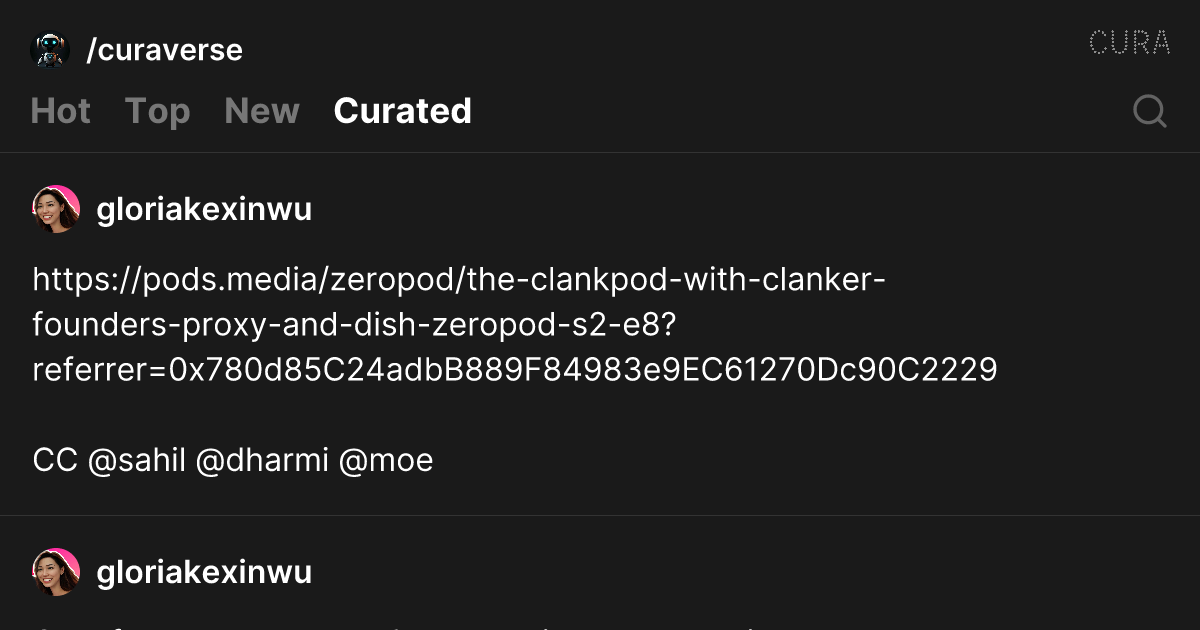Open the first gloriakexinwu profile picture
This screenshot has height=630, width=1200.
56,209
